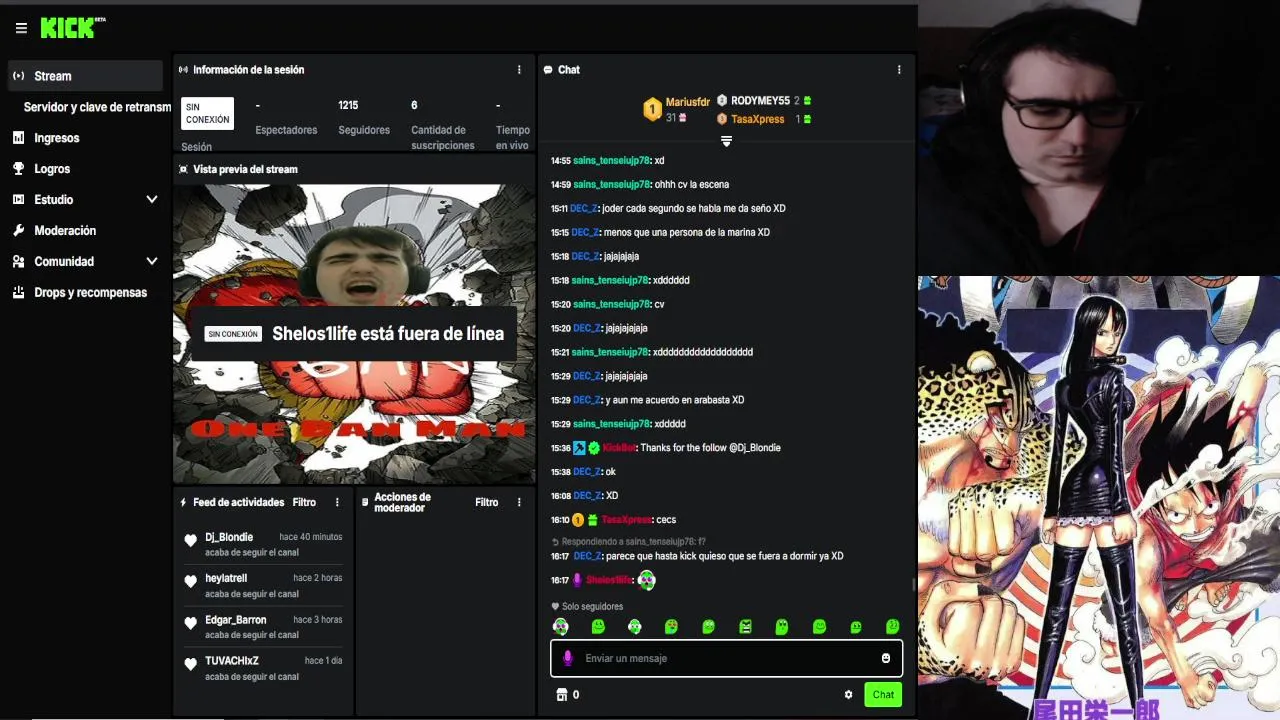Click 'Shelos1life está fuera de línea' text
Image resolution: width=1280 pixels, height=720 pixels.
(388, 334)
